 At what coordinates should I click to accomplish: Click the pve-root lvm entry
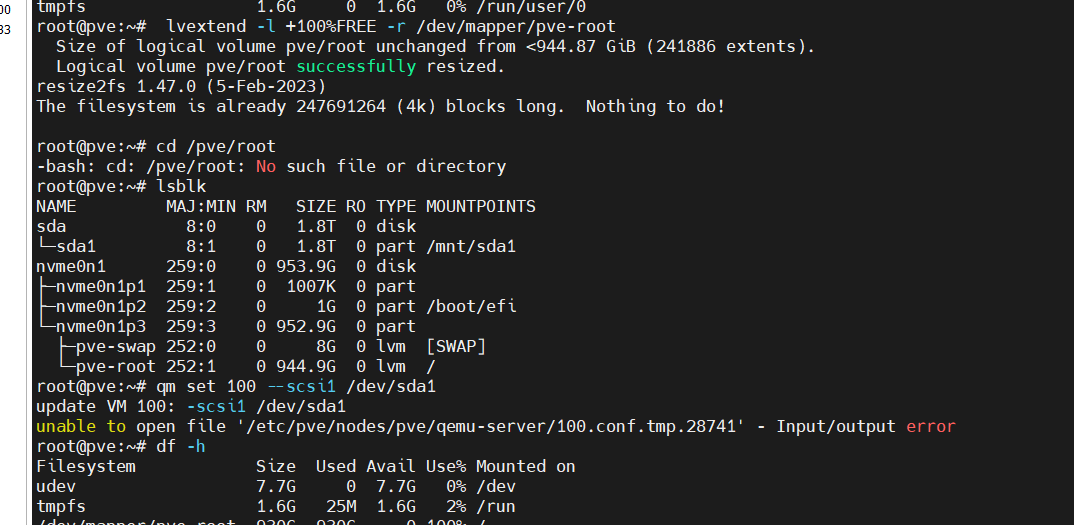pos(116,366)
